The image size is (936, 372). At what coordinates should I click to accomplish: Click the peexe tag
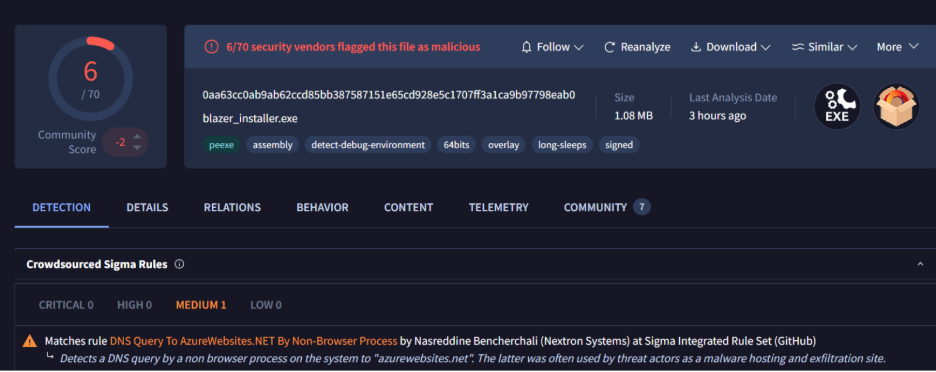[221, 145]
